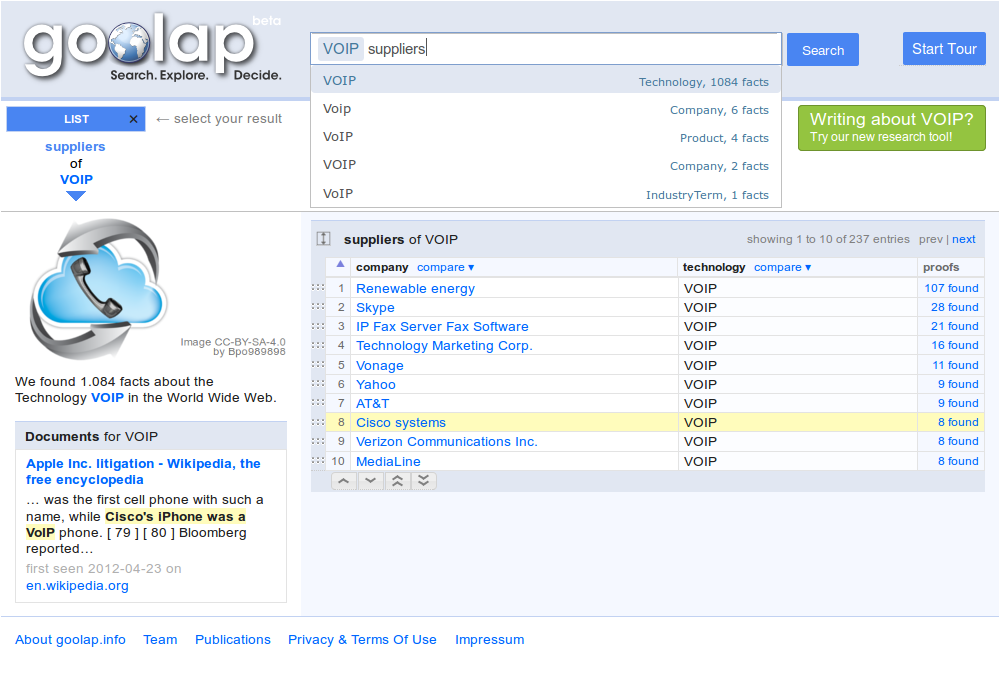
Task: Click the double up-chevron move-to-top button
Action: tap(397, 481)
